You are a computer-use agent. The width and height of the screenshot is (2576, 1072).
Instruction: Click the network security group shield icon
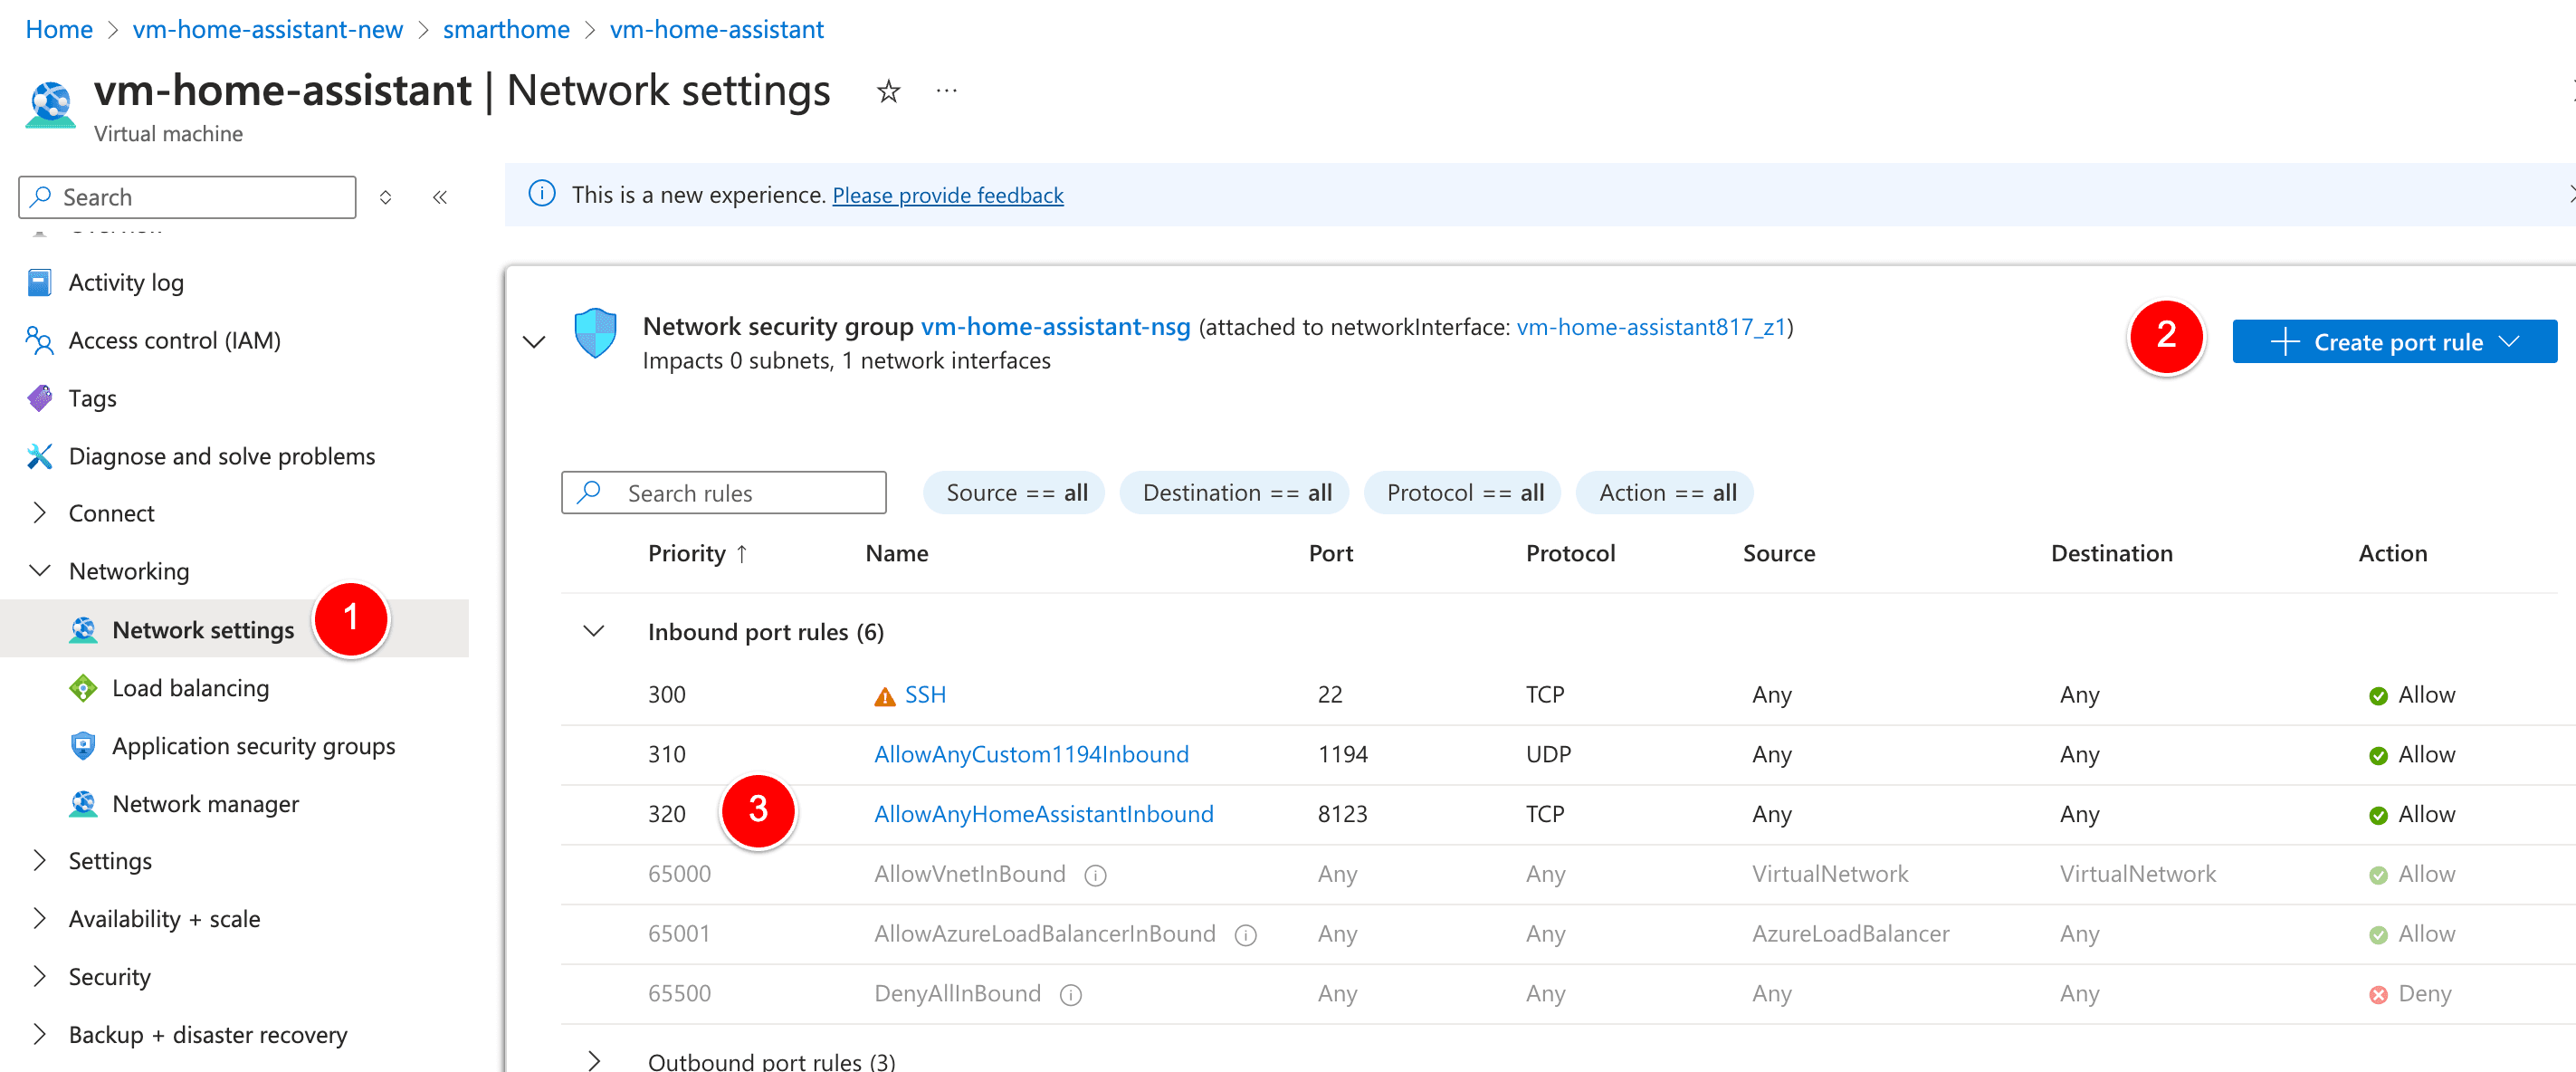pyautogui.click(x=595, y=334)
